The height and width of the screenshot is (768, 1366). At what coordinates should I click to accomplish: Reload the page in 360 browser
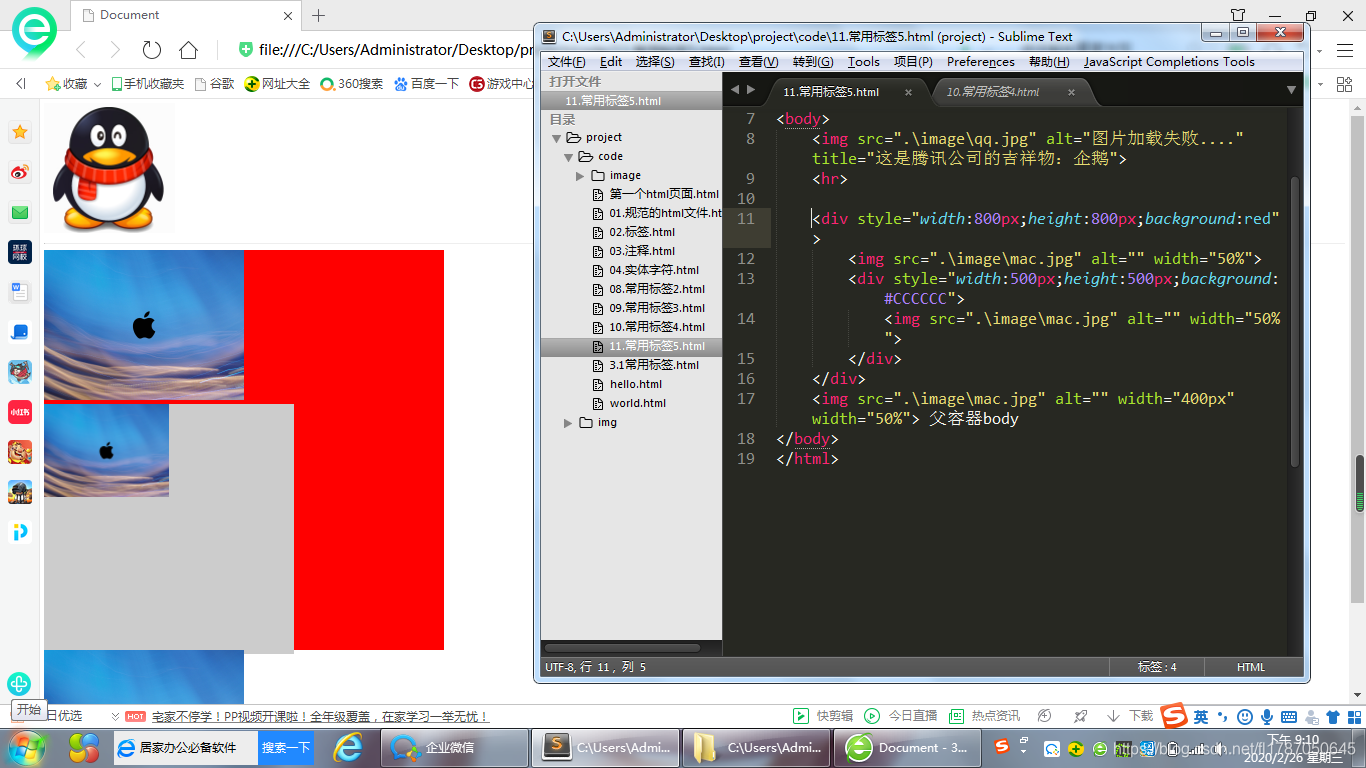152,50
